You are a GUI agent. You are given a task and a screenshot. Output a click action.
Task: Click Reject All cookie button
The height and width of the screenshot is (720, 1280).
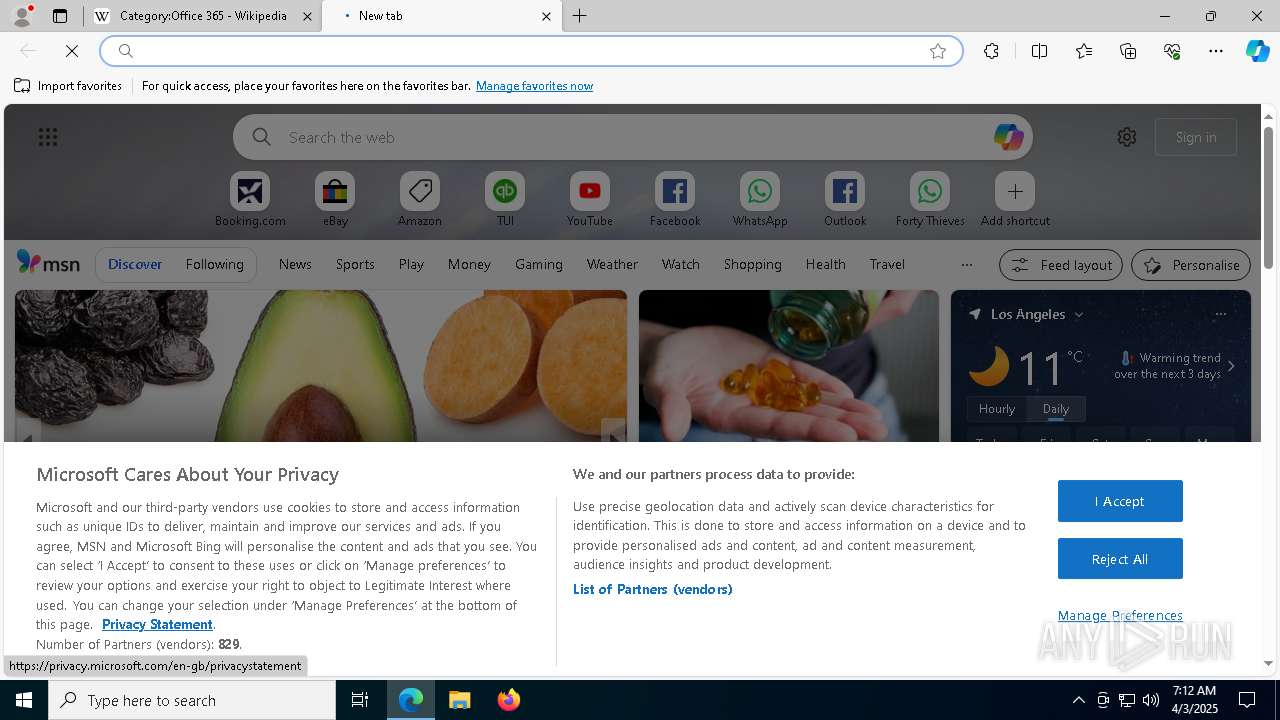(x=1120, y=559)
